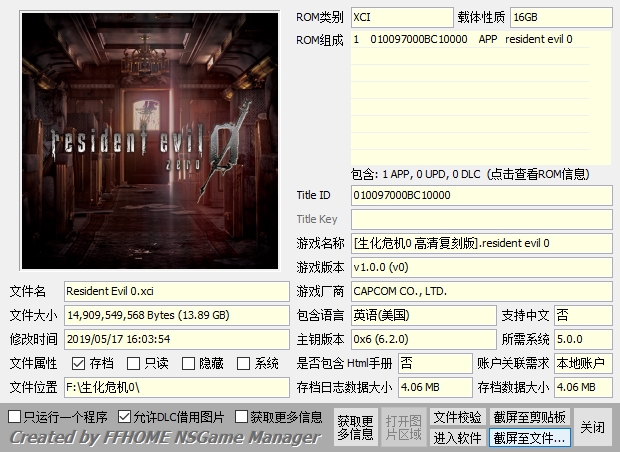Click the 文件校验 button
The height and width of the screenshot is (452, 620).
point(457,417)
